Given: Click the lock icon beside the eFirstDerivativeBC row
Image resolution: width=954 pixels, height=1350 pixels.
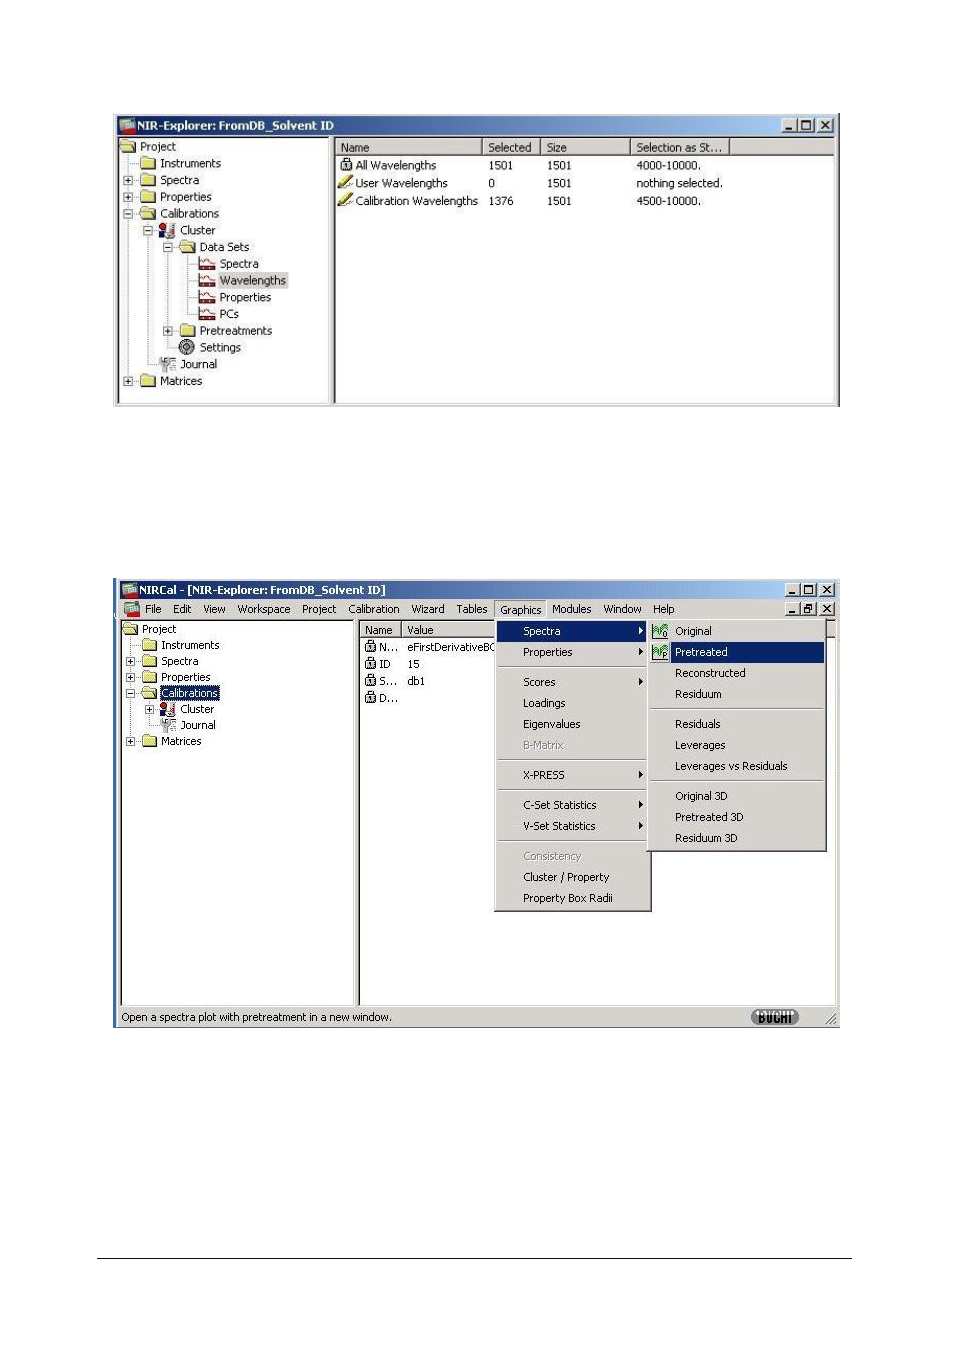Looking at the screenshot, I should pos(370,647).
